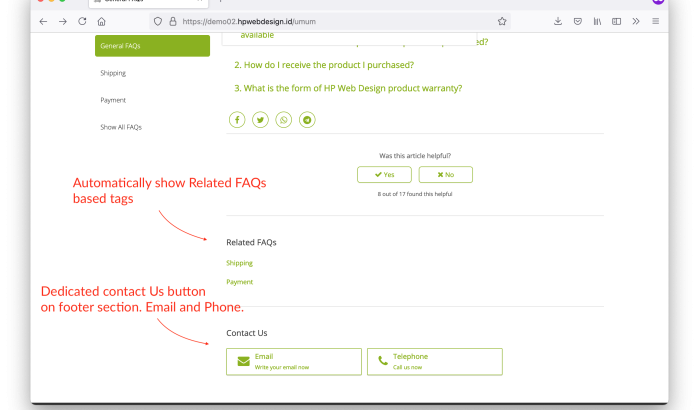Click the Email contact button
This screenshot has height=410, width=700.
tap(294, 362)
